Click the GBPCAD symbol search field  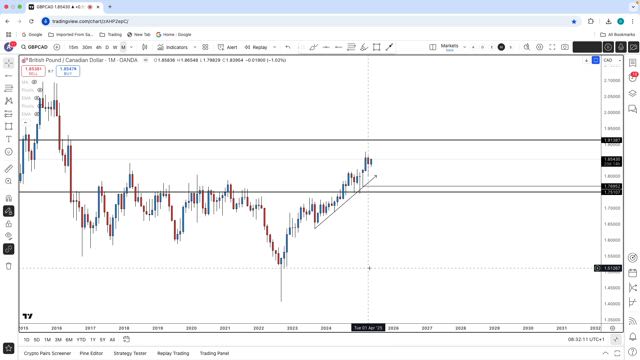coord(34,47)
